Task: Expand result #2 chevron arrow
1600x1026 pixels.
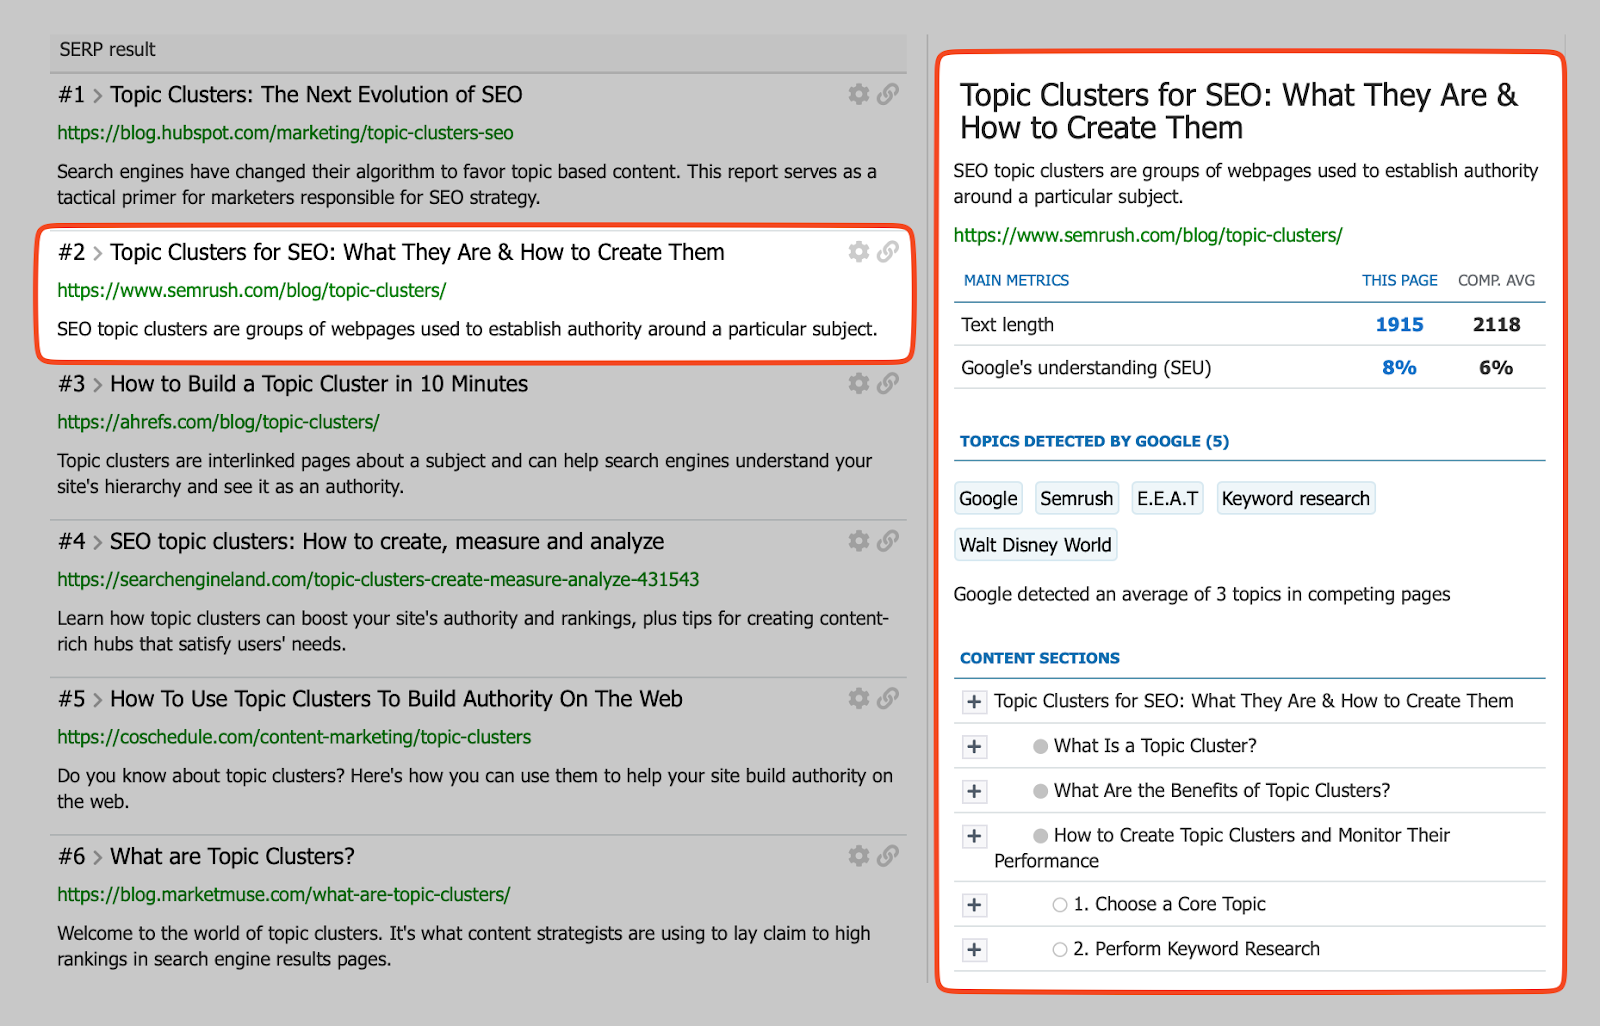Action: pos(98,253)
